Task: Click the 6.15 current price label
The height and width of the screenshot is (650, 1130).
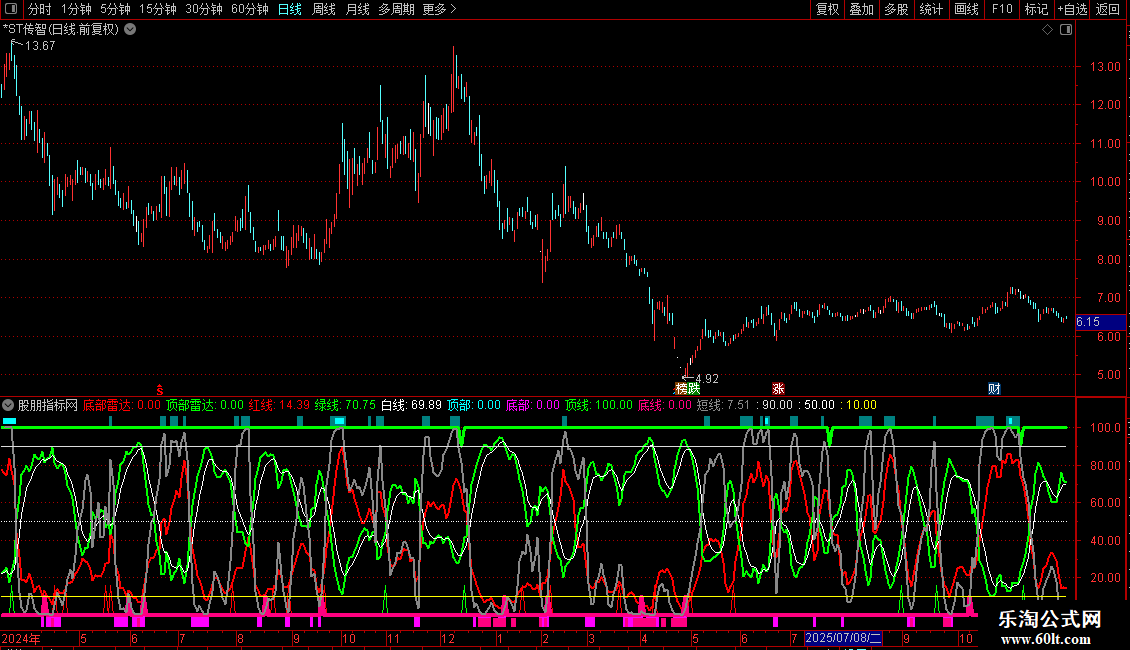Action: coord(1088,322)
